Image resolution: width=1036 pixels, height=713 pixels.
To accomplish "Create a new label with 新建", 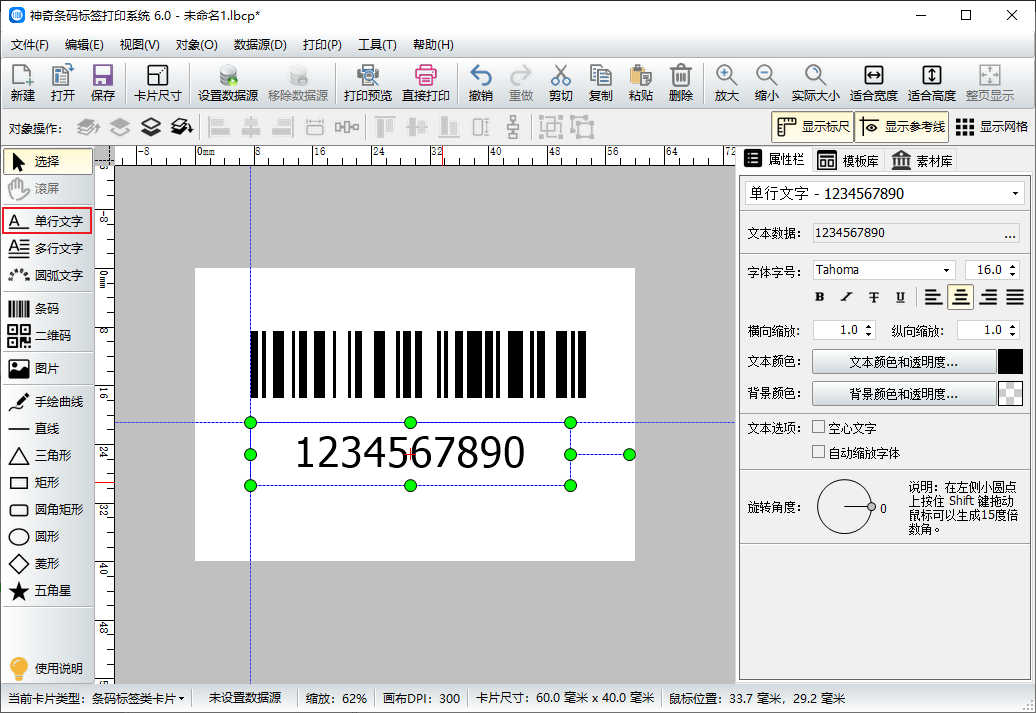I will point(22,83).
